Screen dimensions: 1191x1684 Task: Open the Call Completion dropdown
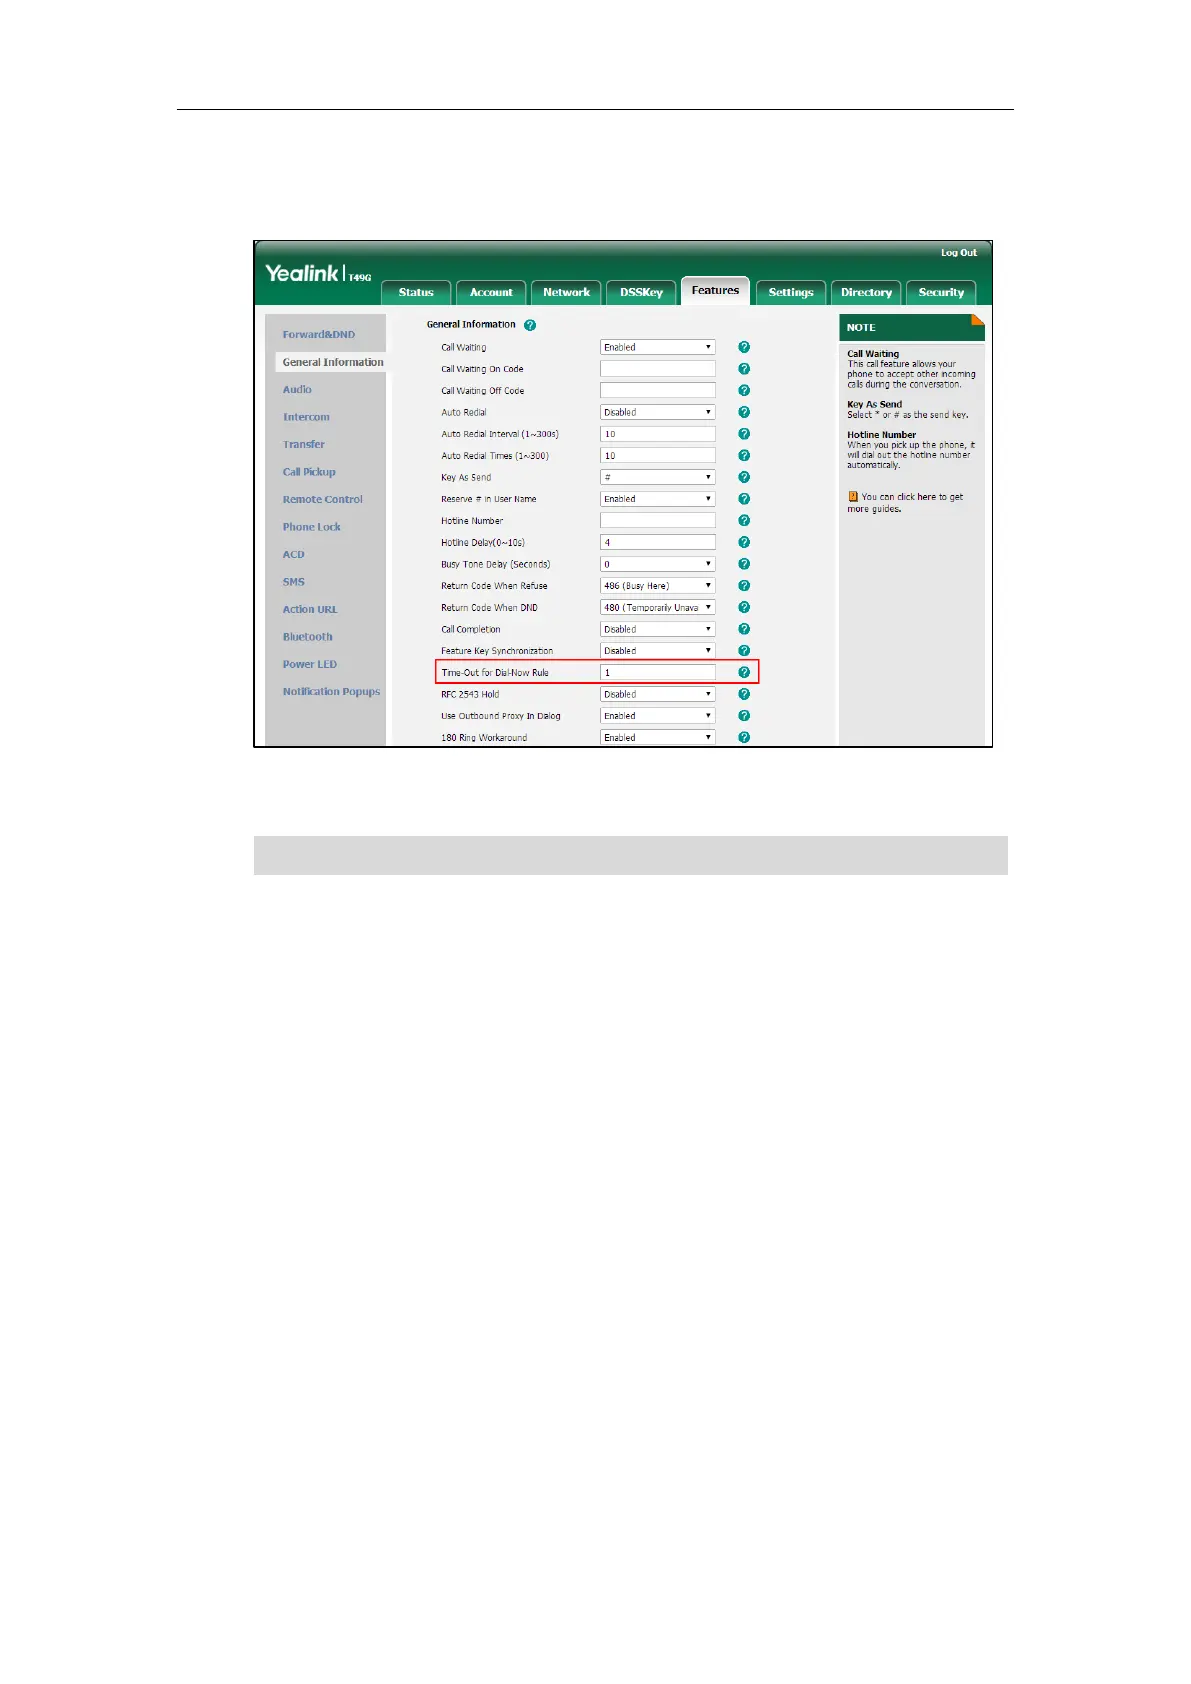point(658,629)
